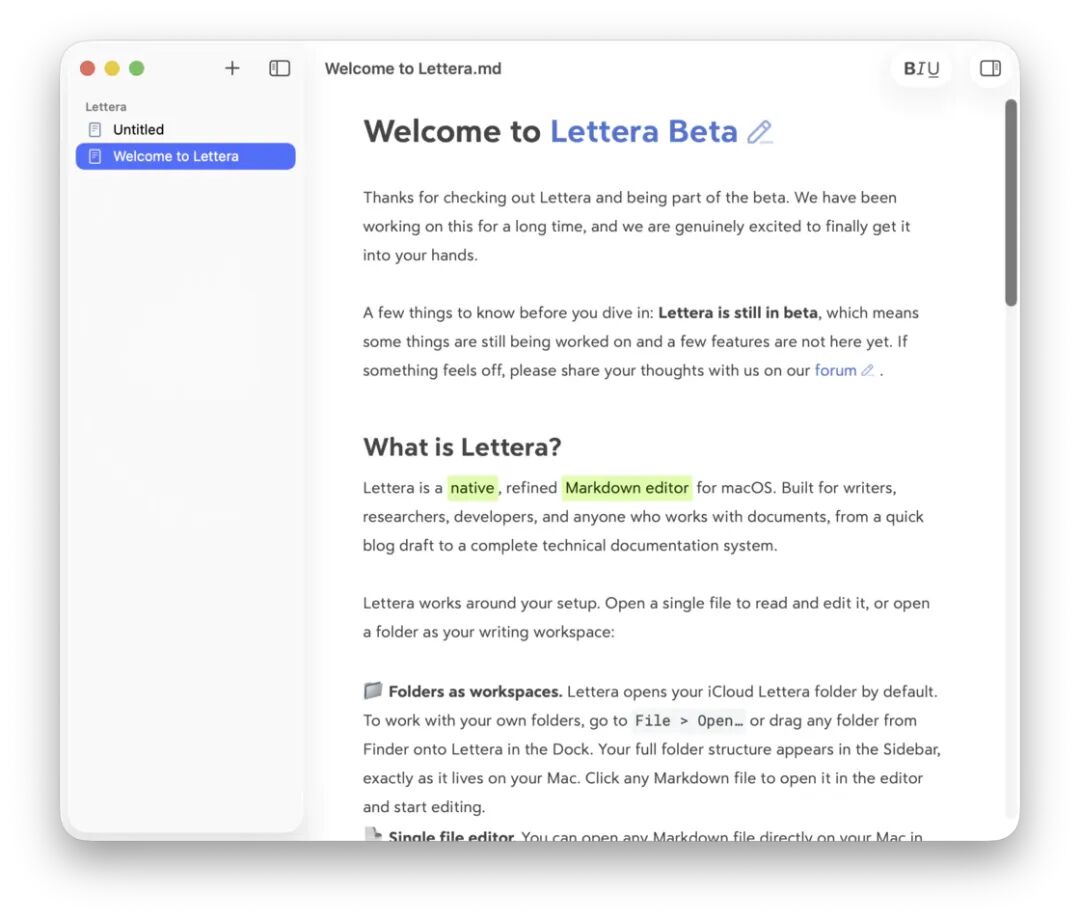
Task: Minimize the window with the yellow button
Action: [112, 68]
